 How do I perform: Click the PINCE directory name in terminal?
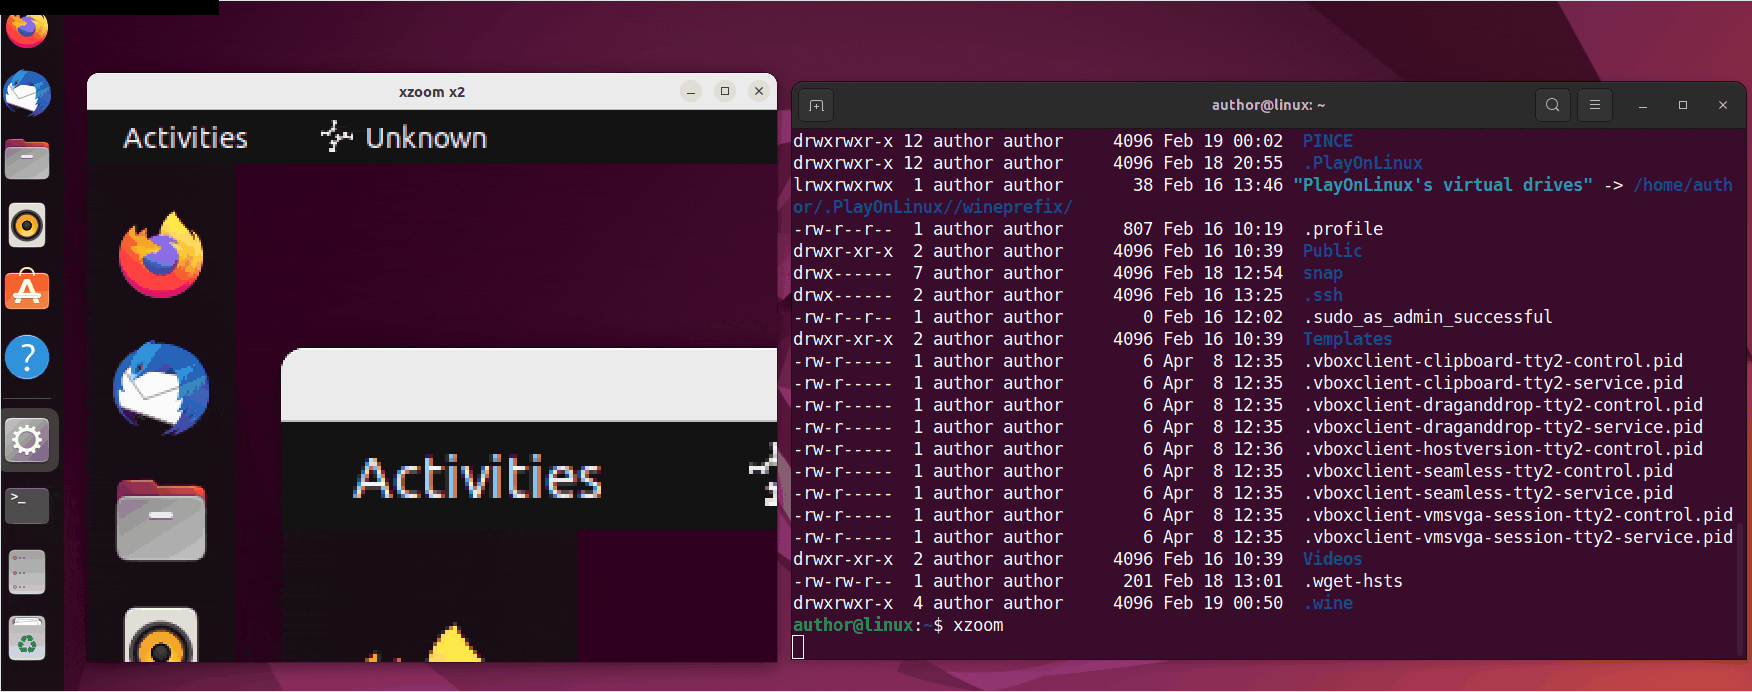coord(1327,141)
